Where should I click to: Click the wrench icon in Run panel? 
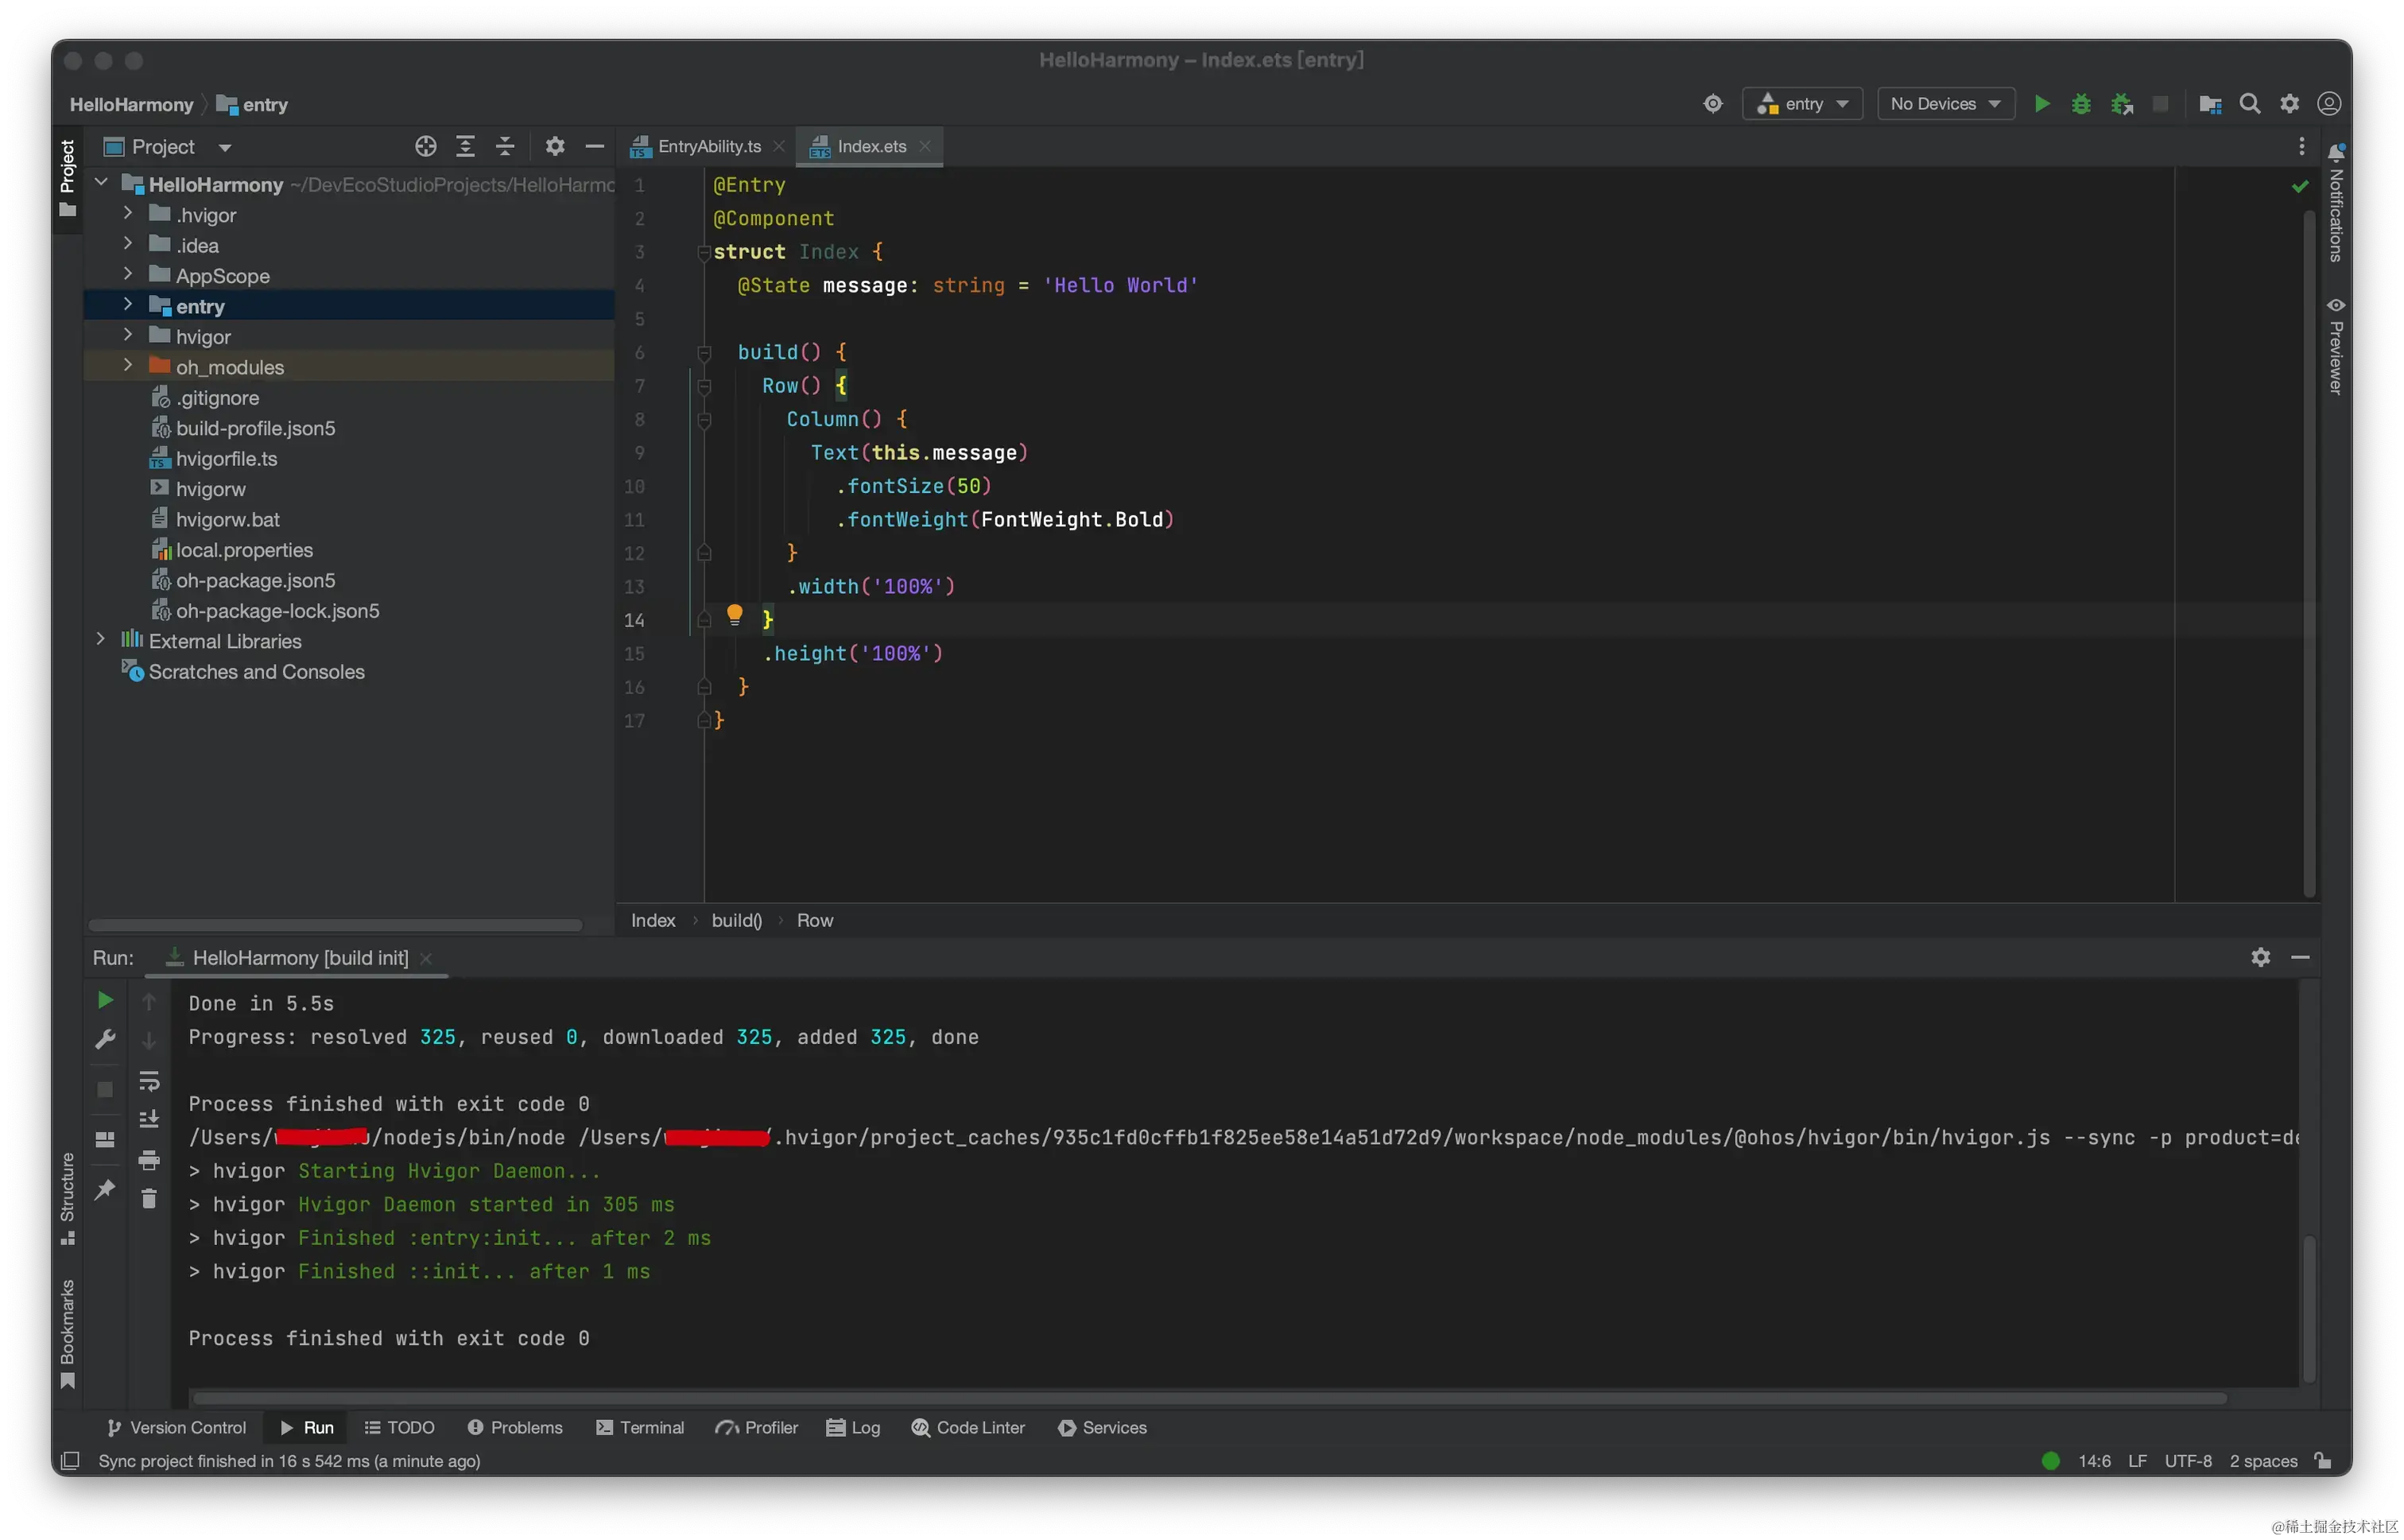105,1040
